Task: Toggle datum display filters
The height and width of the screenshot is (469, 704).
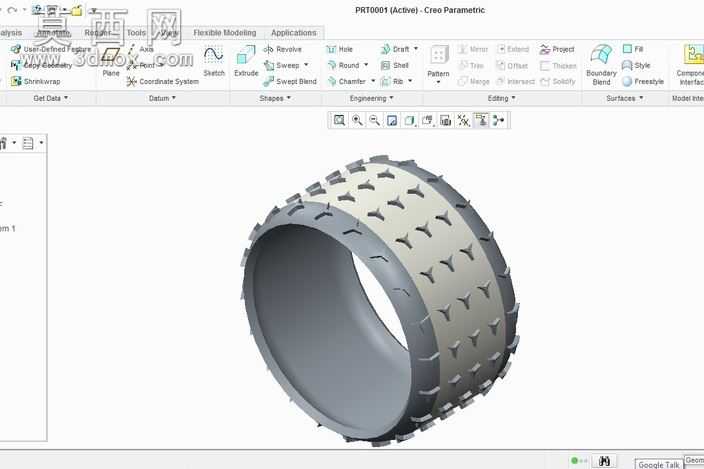Action: click(x=463, y=120)
